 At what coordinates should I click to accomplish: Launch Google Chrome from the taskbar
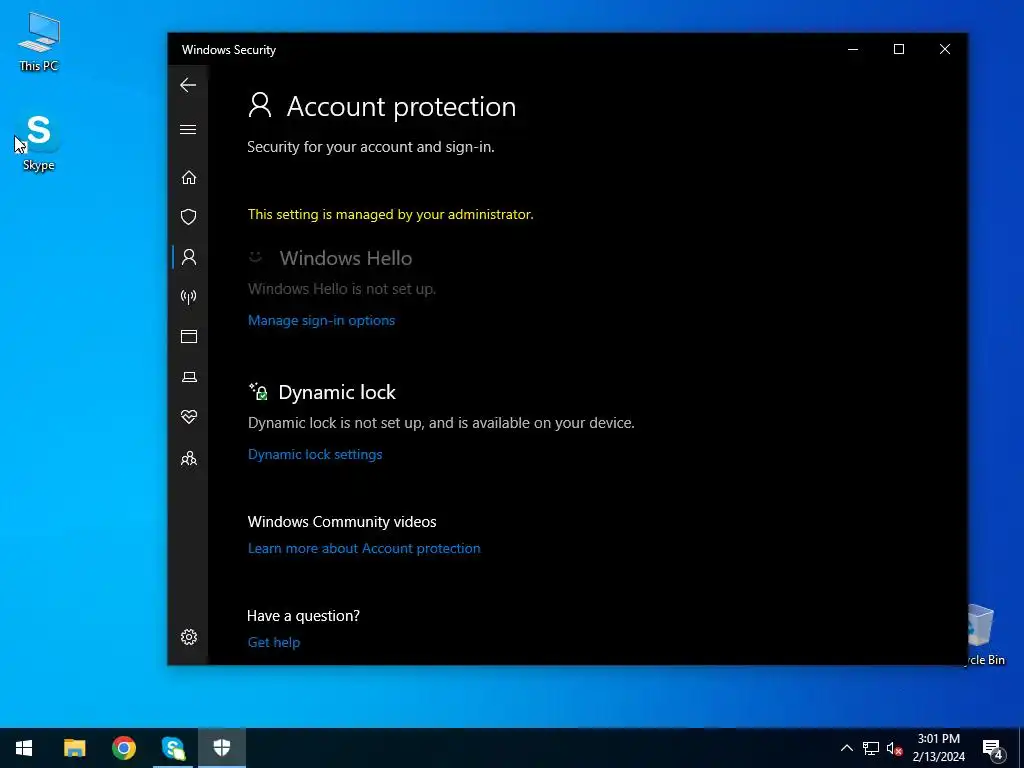123,748
